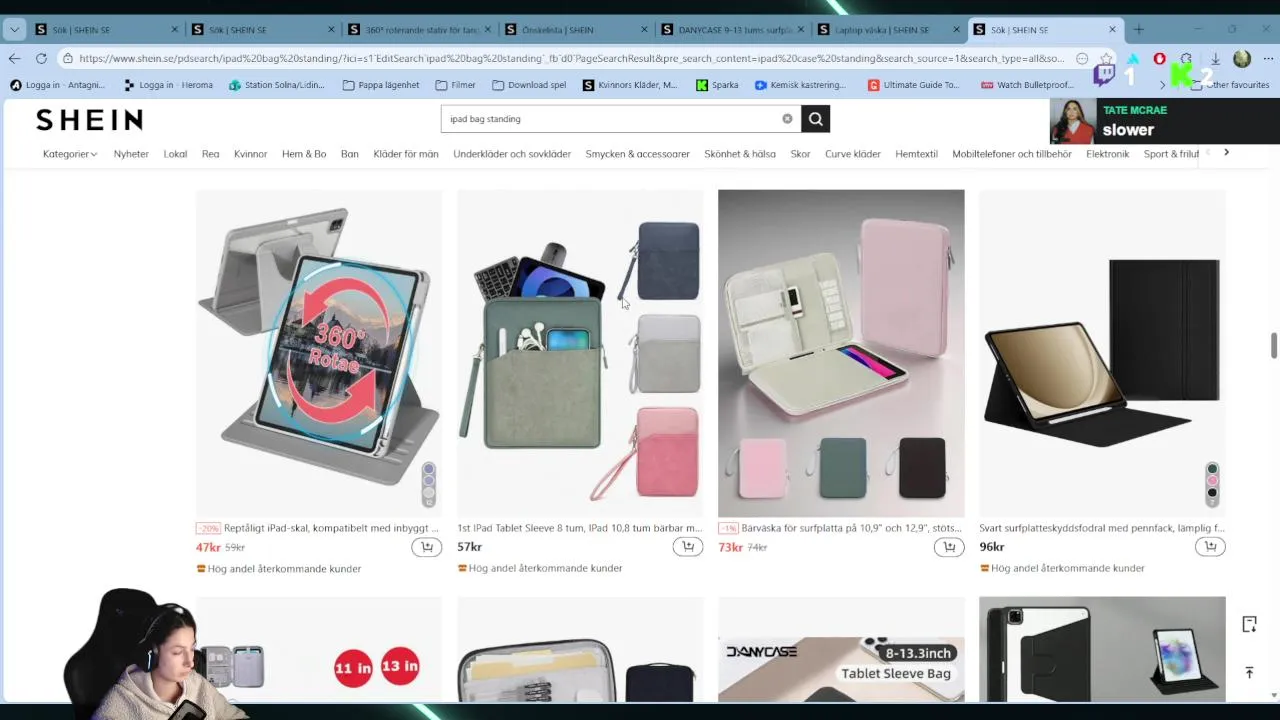Open the Kvinnors Kläder bookmark
1280x720 pixels.
[629, 85]
